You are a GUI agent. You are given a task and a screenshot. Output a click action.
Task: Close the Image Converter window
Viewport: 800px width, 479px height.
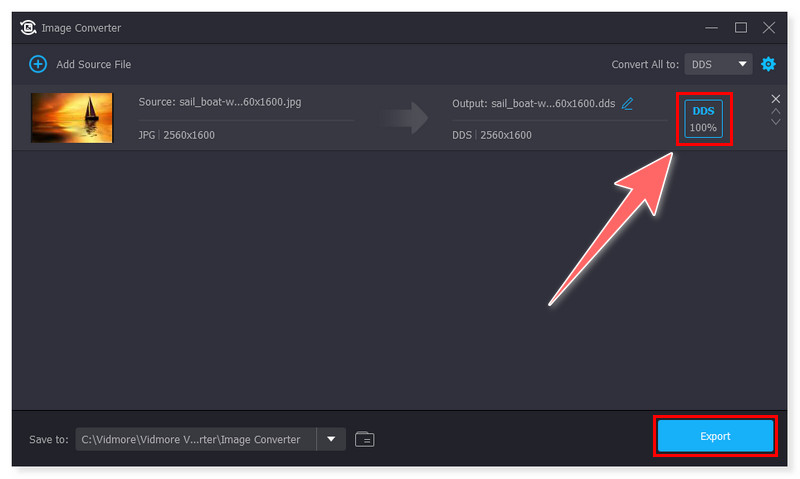pos(769,27)
